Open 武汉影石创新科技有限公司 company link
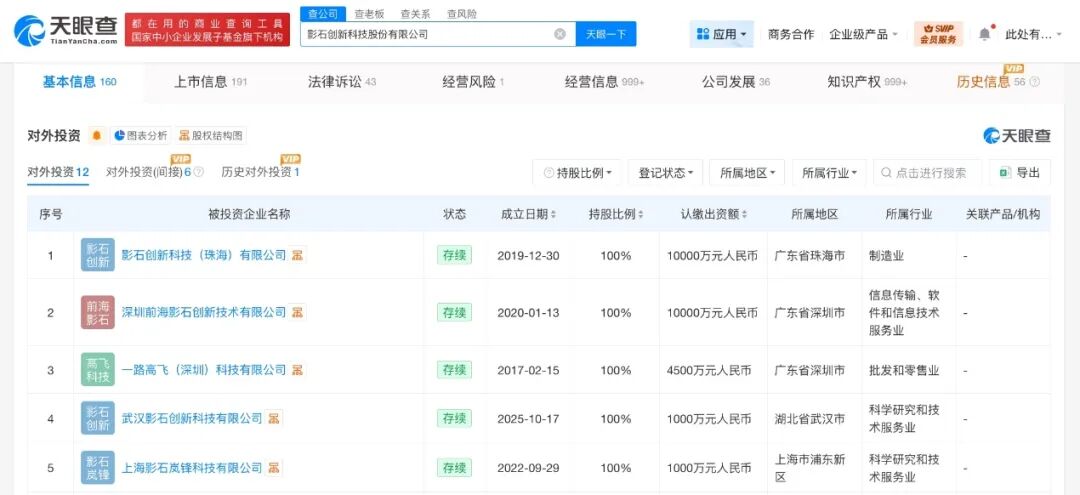The height and width of the screenshot is (495, 1080). click(x=191, y=418)
